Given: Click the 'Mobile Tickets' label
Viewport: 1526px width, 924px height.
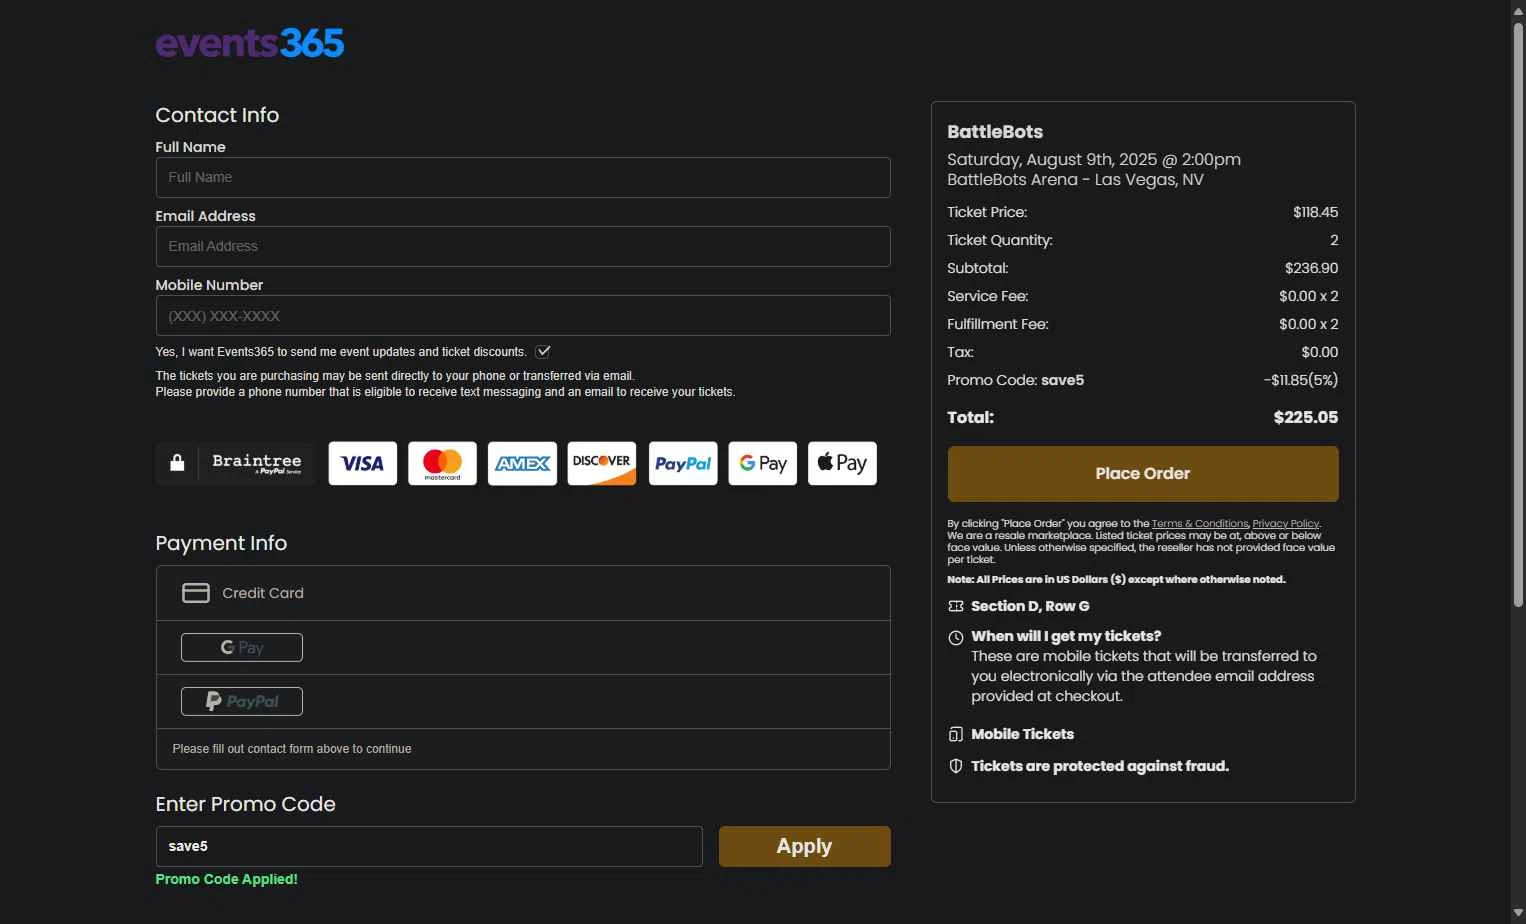Looking at the screenshot, I should pyautogui.click(x=1022, y=734).
